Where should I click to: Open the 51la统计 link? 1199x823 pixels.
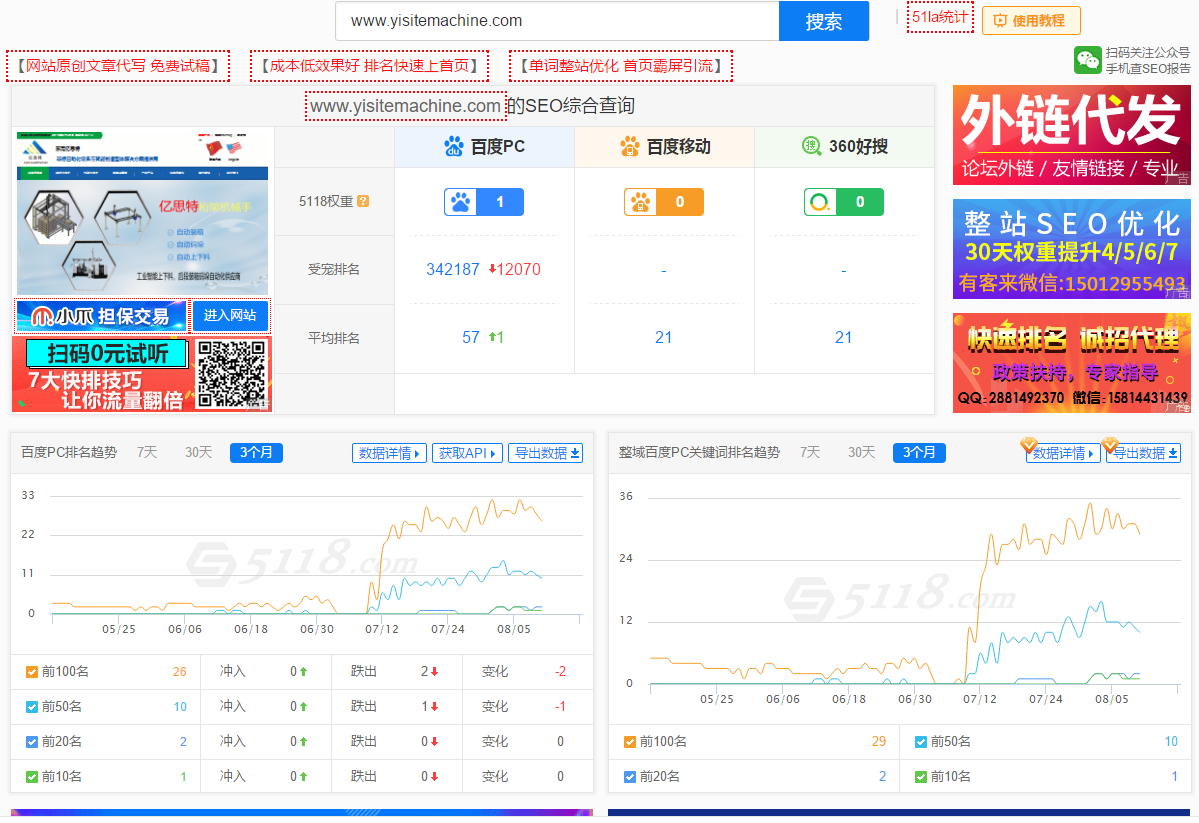940,17
